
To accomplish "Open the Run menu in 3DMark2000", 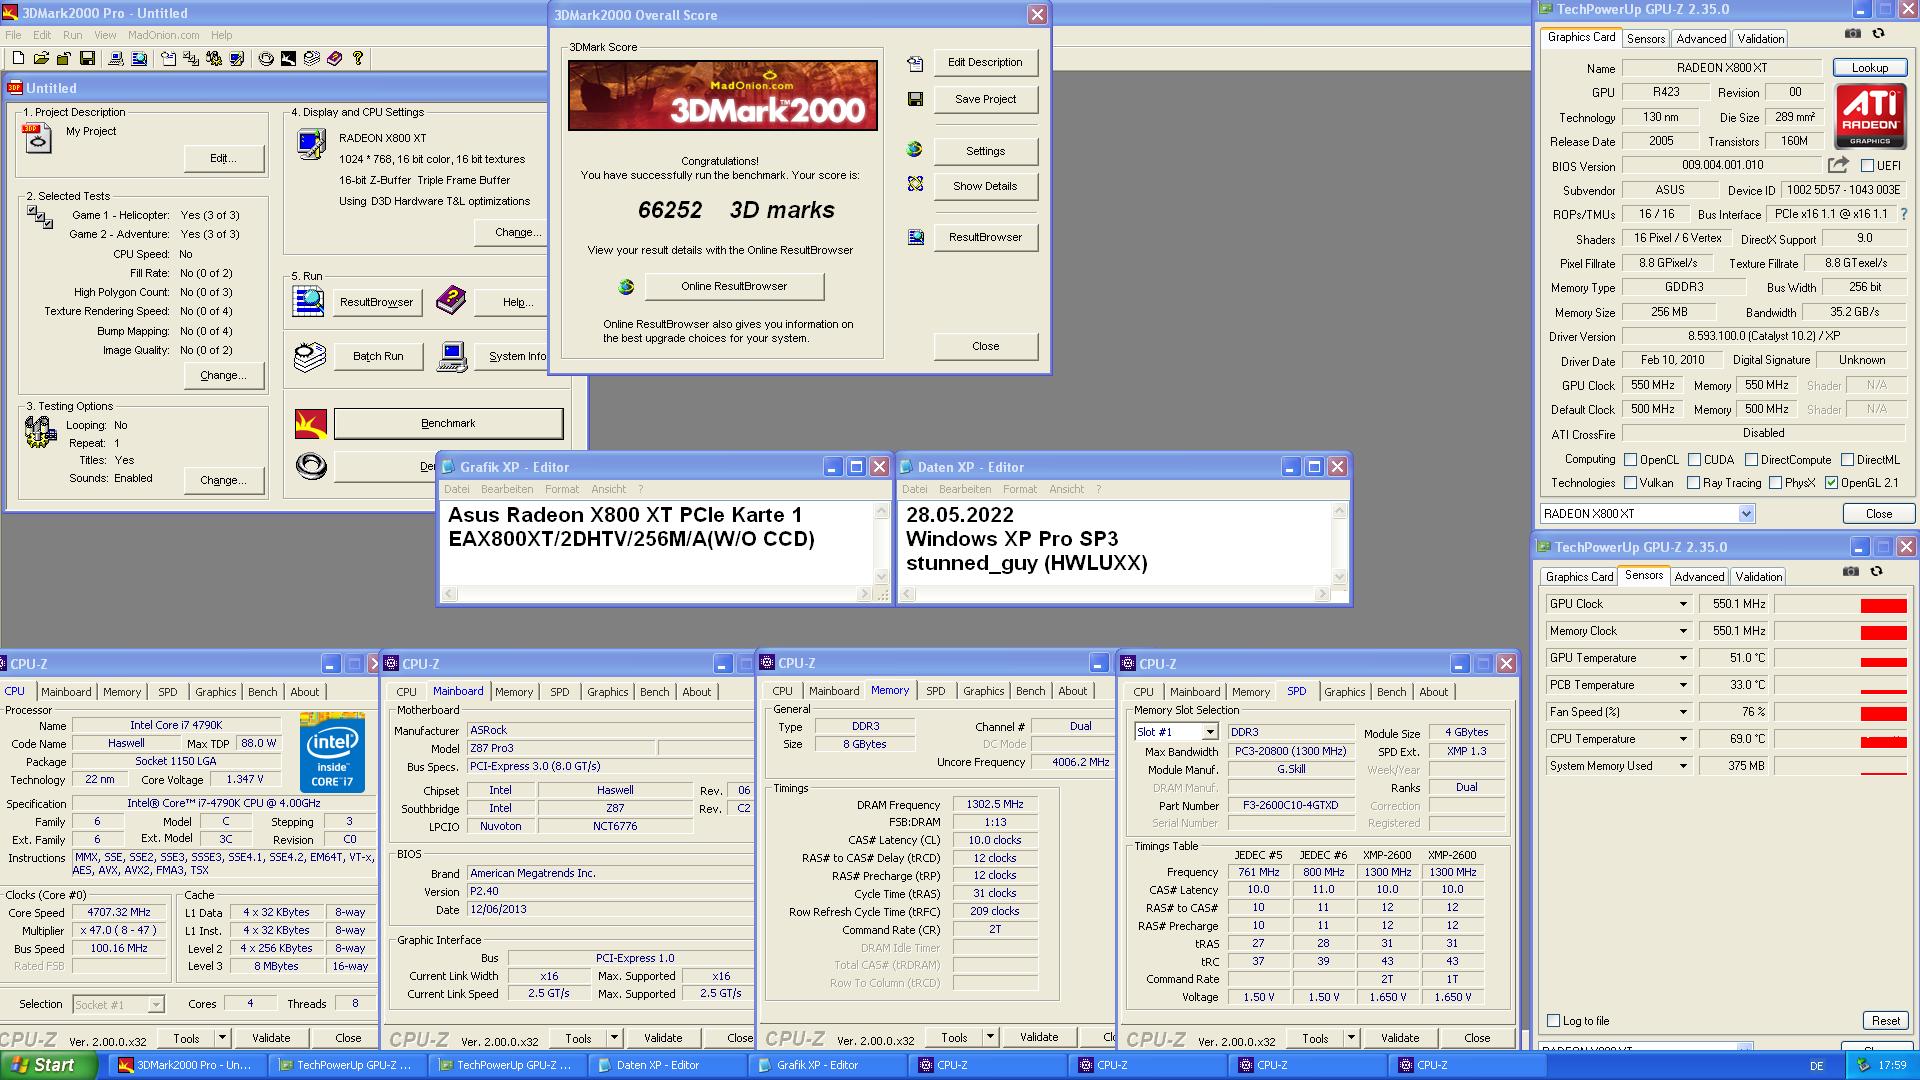I will pyautogui.click(x=72, y=35).
